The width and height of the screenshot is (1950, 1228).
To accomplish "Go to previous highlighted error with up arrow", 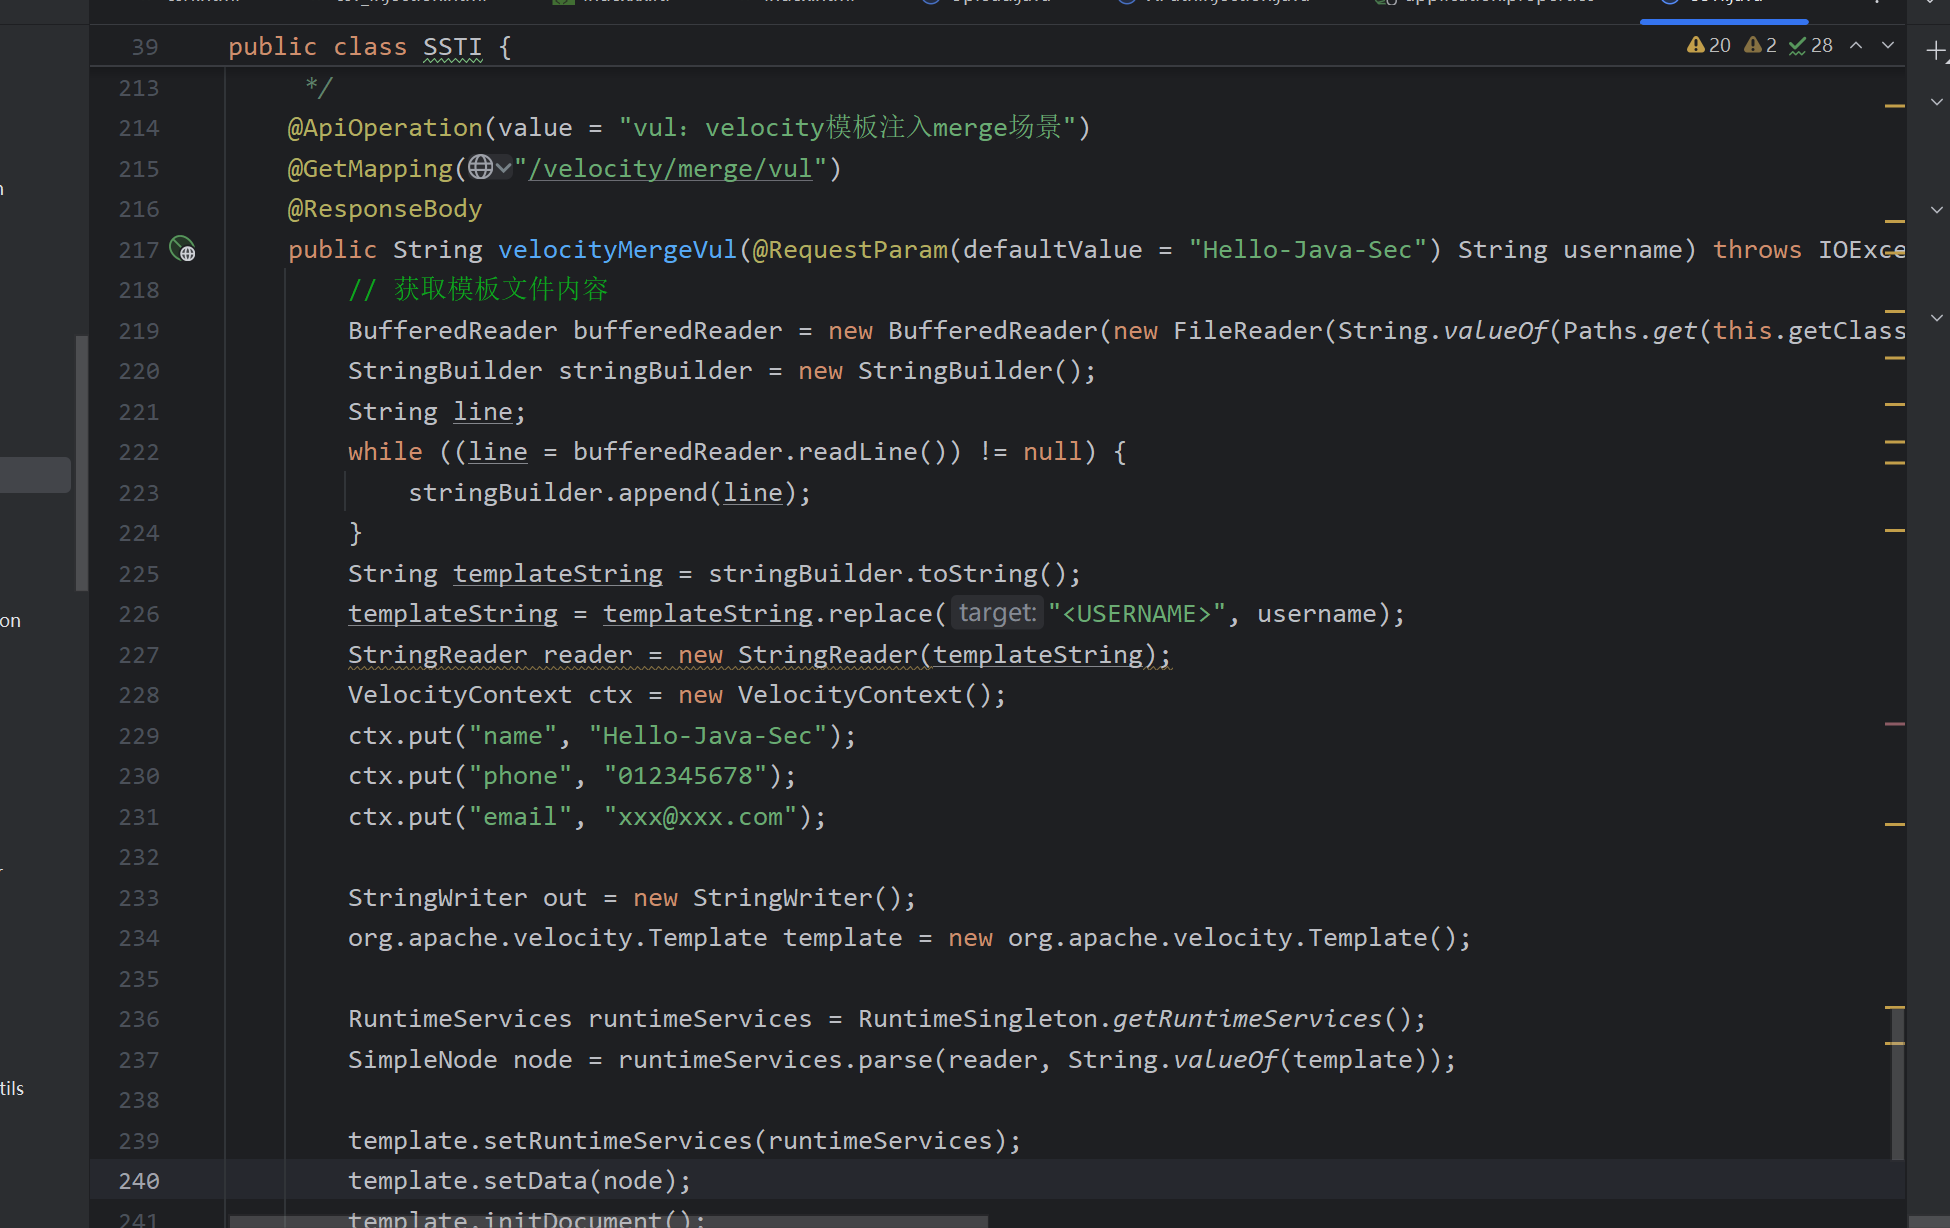I will [x=1856, y=45].
